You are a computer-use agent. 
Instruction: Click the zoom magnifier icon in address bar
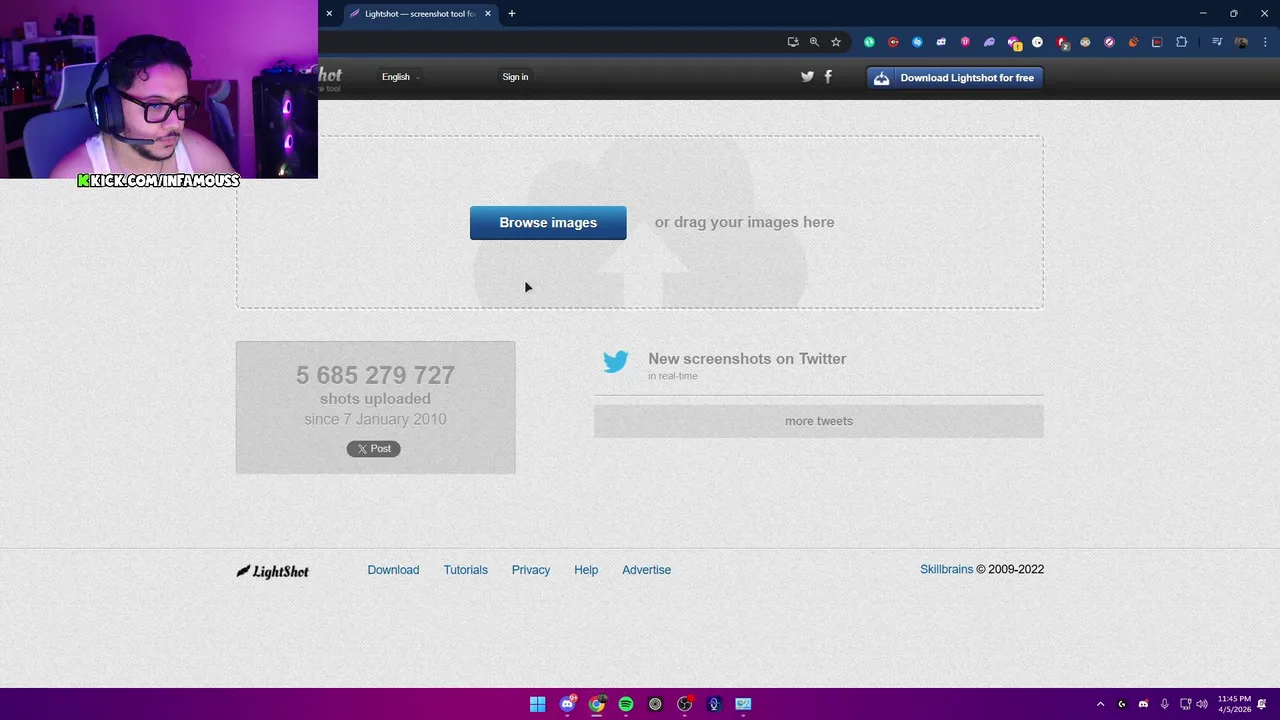point(814,42)
